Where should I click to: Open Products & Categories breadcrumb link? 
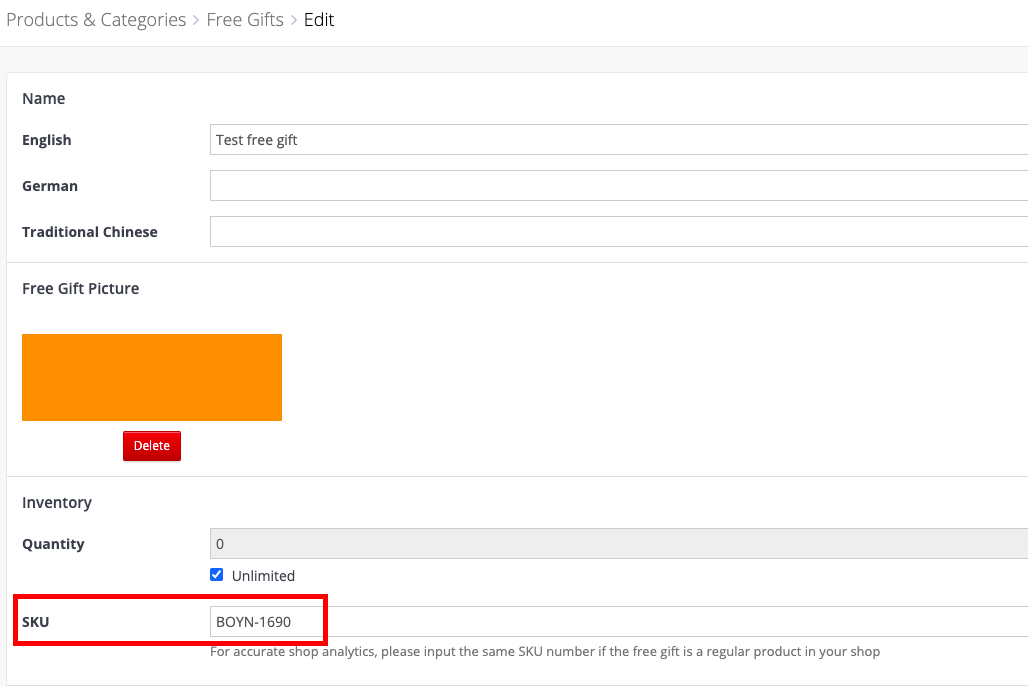pos(96,20)
